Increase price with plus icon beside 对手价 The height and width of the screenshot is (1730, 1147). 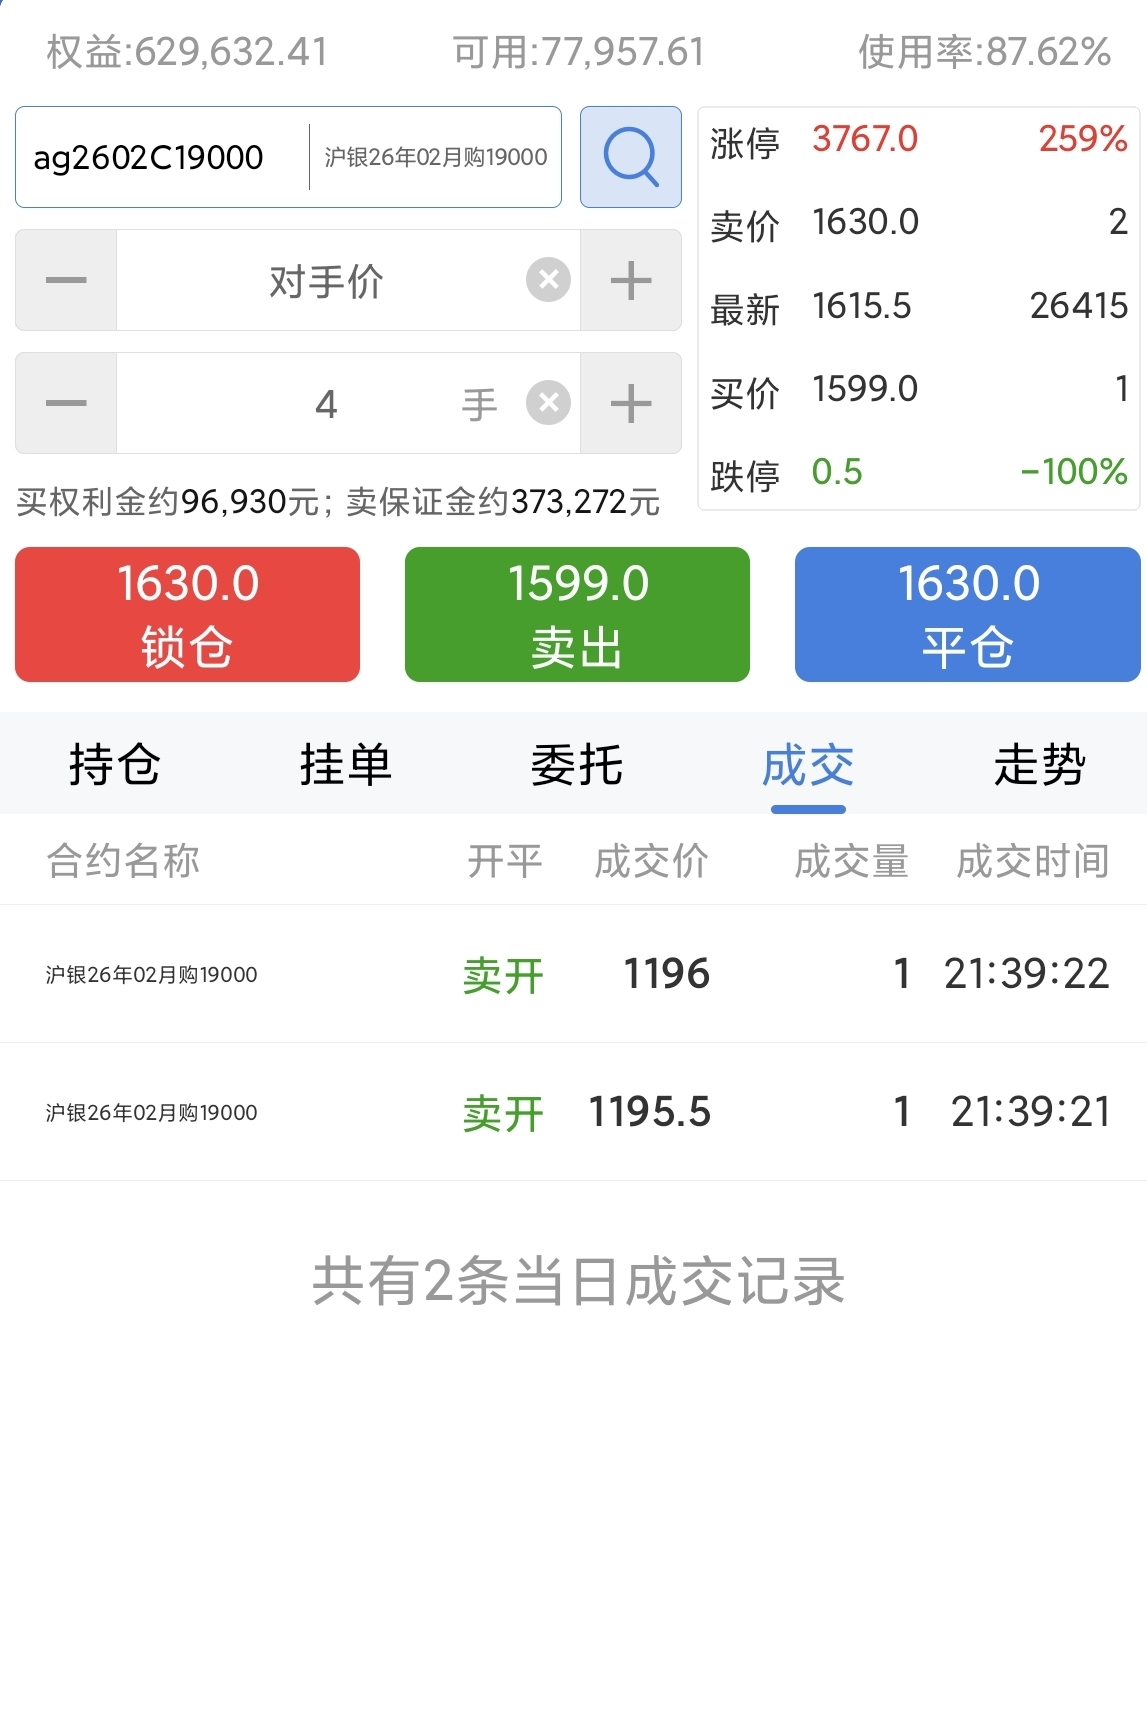(631, 280)
